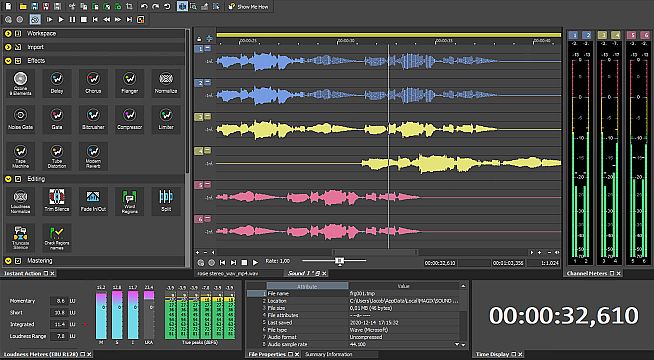The image size is (654, 360).
Task: Open a file with the yellow folder icon
Action: (23, 6)
